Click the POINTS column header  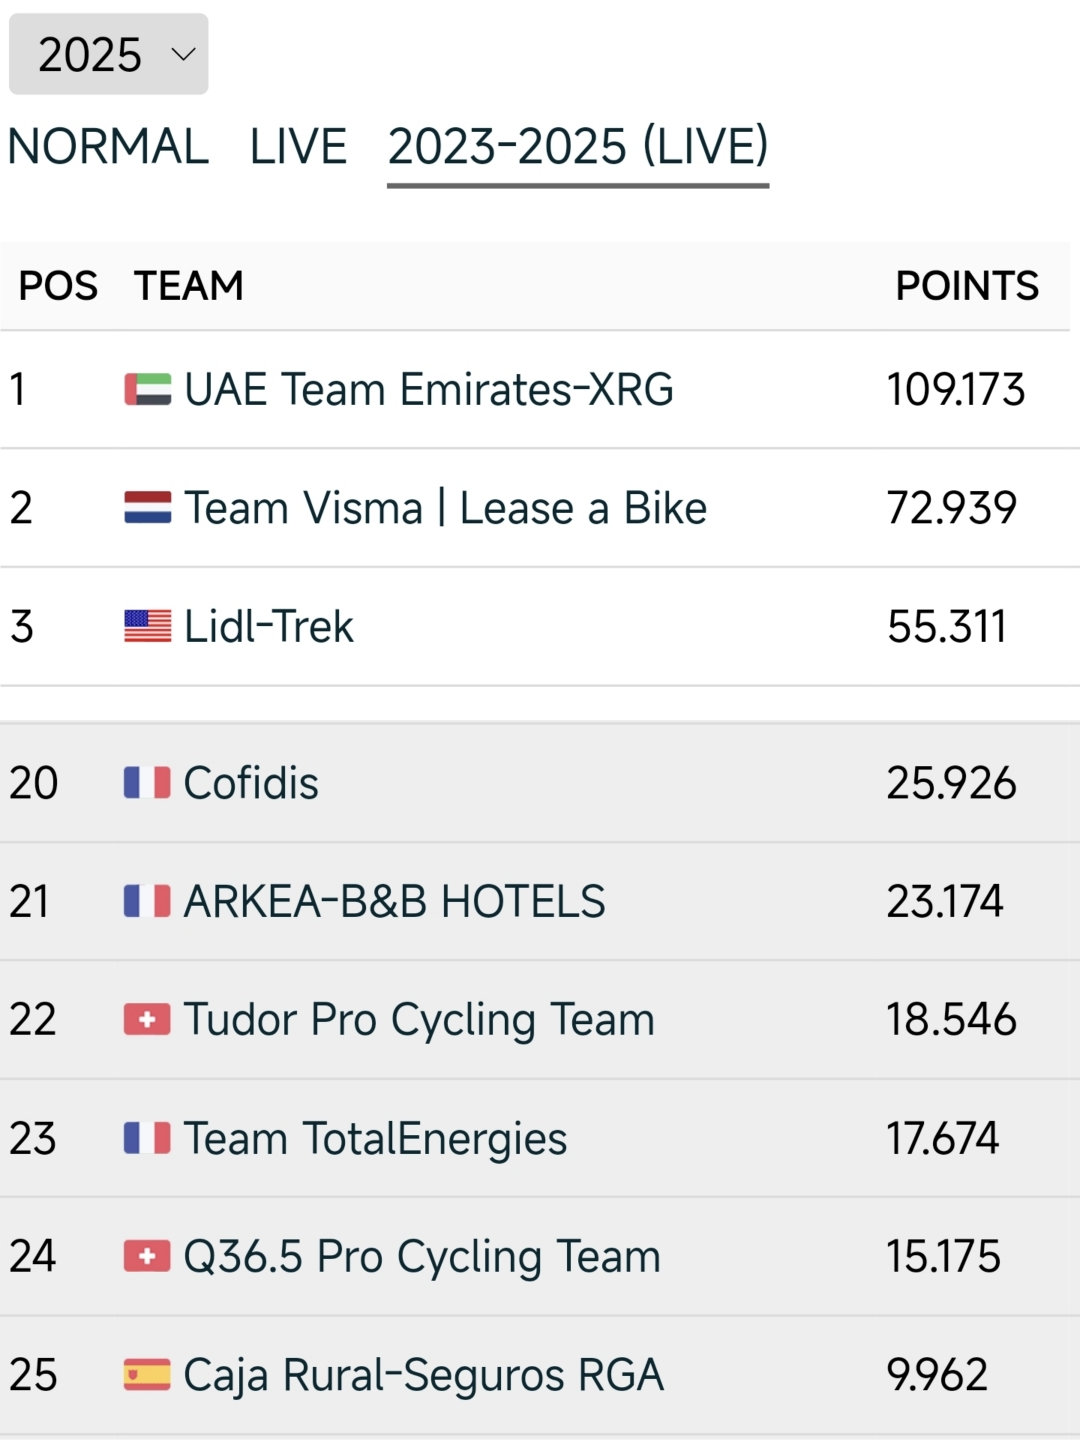[966, 286]
